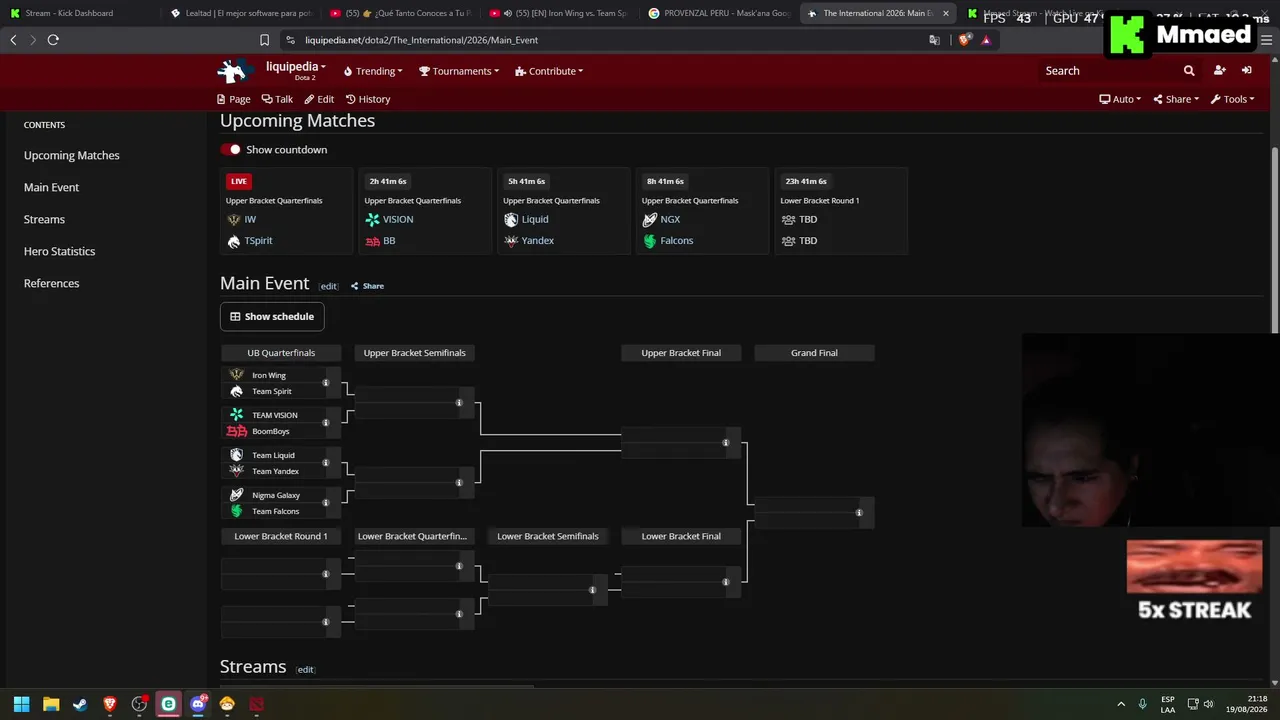Open the Talk tab of the wiki

[277, 99]
